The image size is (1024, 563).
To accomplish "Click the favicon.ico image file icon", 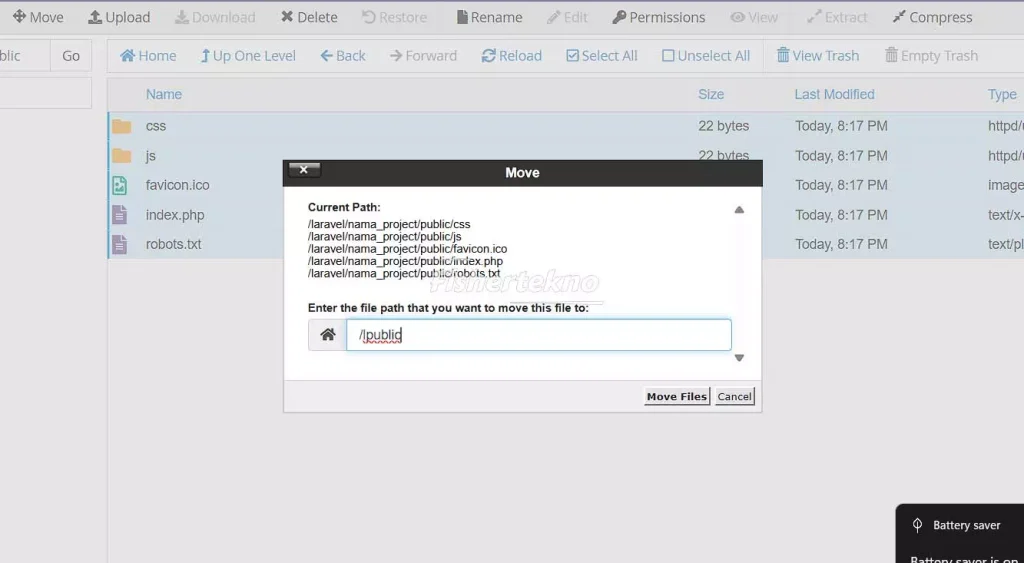I will coord(120,185).
